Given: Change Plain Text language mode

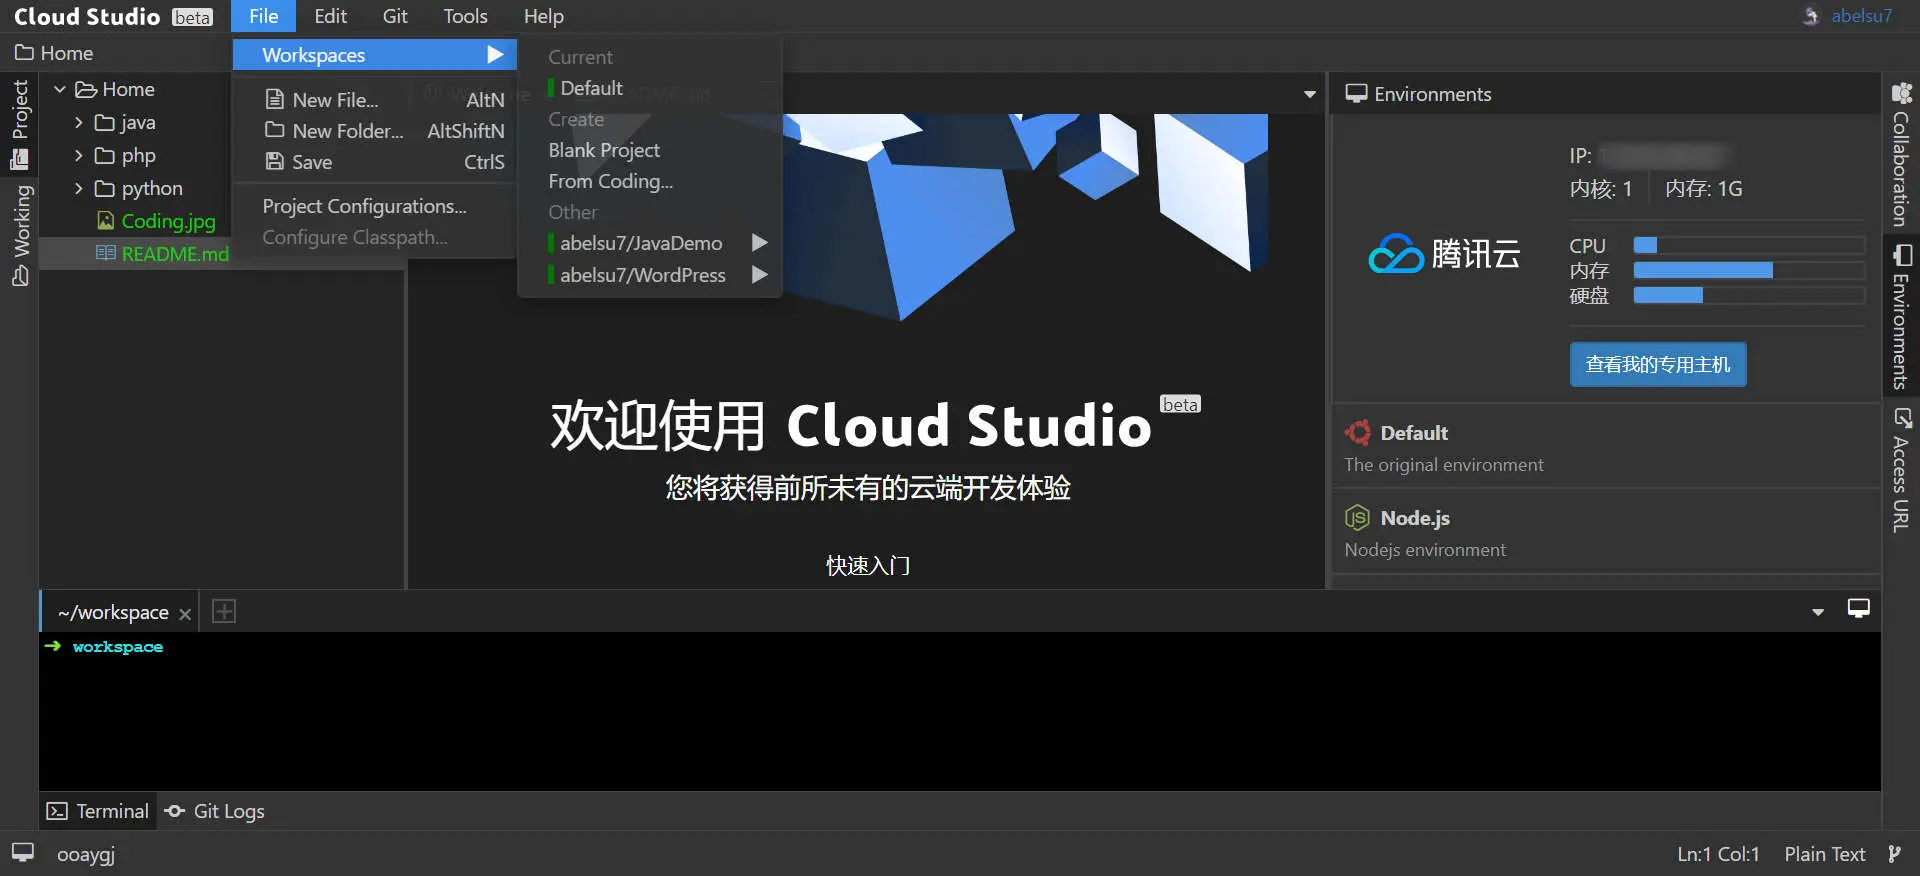Looking at the screenshot, I should click(1825, 854).
